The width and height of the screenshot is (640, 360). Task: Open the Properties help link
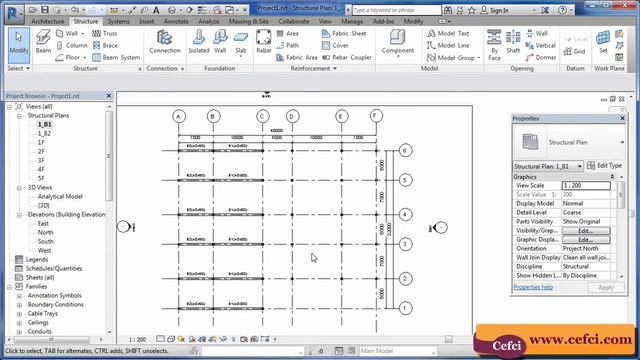533,287
